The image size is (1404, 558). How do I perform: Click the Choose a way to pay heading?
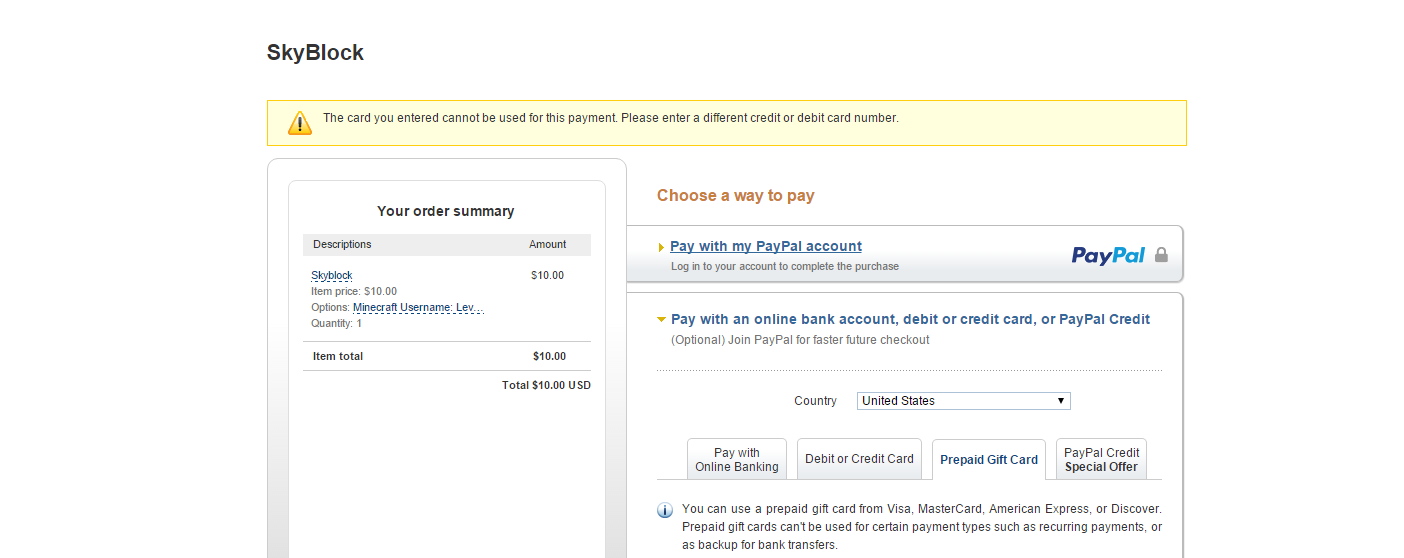pos(736,195)
